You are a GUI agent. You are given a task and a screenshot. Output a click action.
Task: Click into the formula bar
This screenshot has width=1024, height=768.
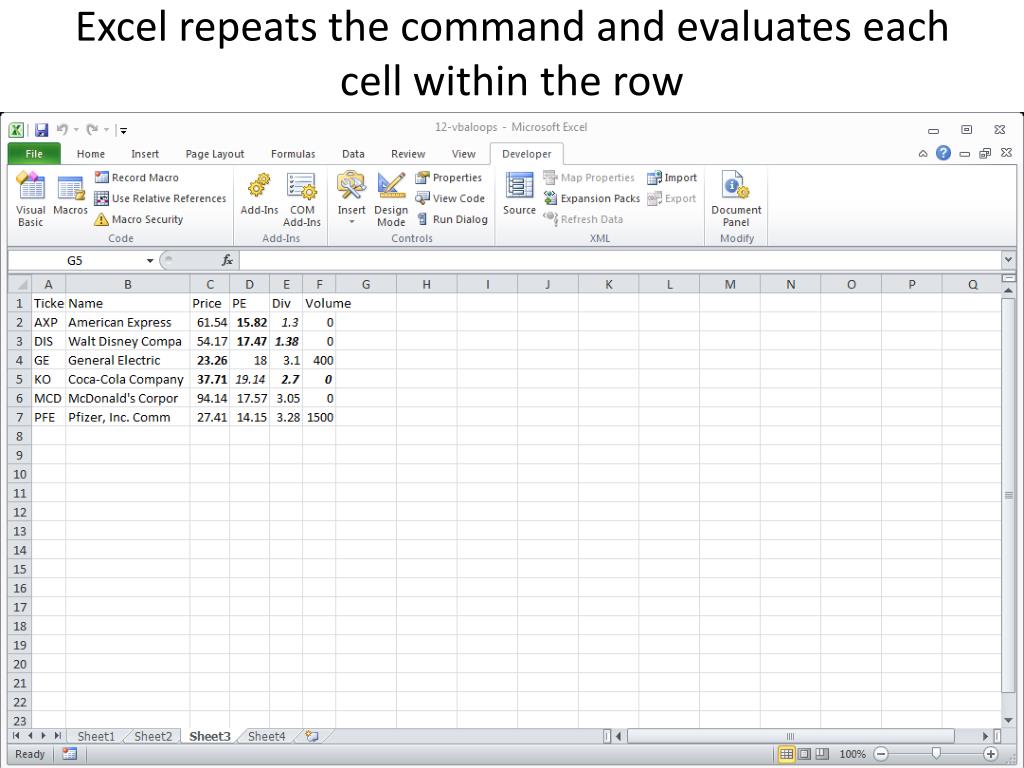619,261
